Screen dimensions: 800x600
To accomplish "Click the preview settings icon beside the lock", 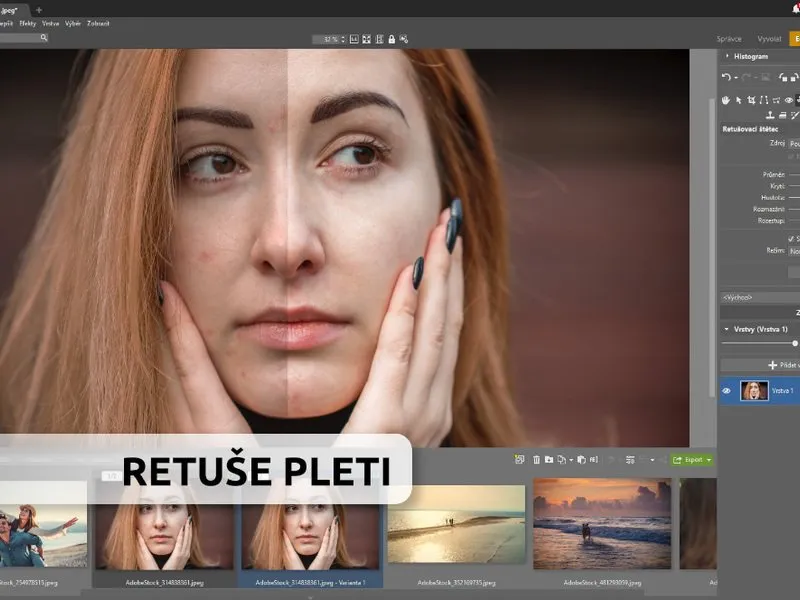I will coord(404,39).
